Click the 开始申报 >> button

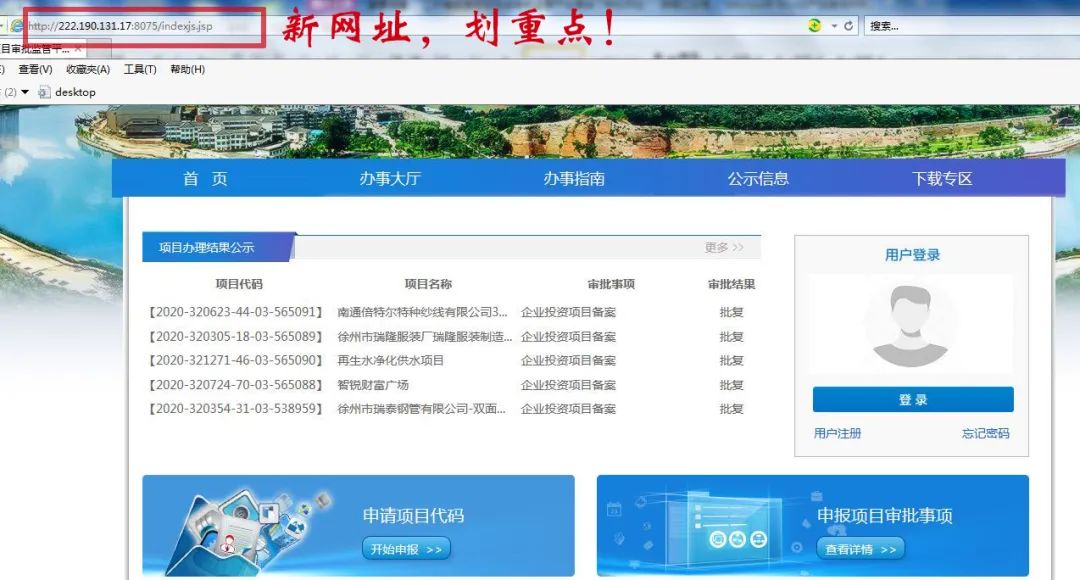pos(406,549)
